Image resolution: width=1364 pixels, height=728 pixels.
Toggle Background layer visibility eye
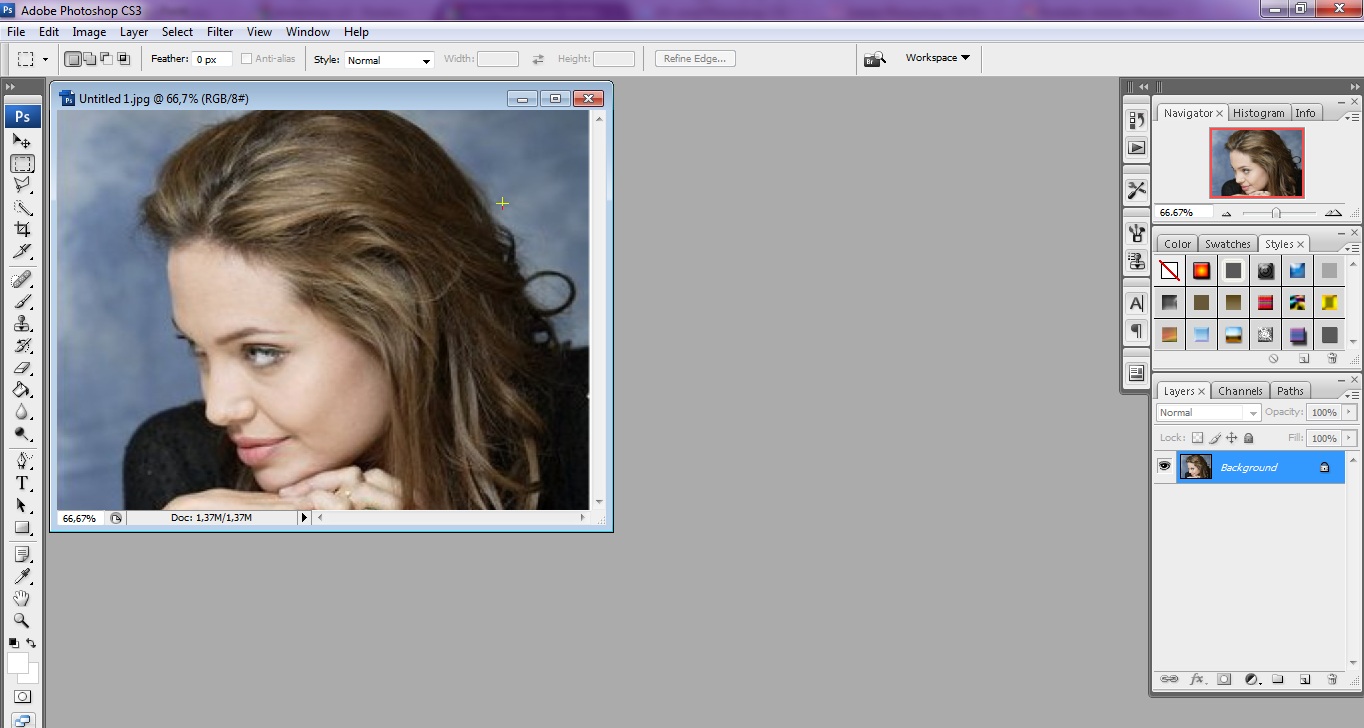point(1164,467)
